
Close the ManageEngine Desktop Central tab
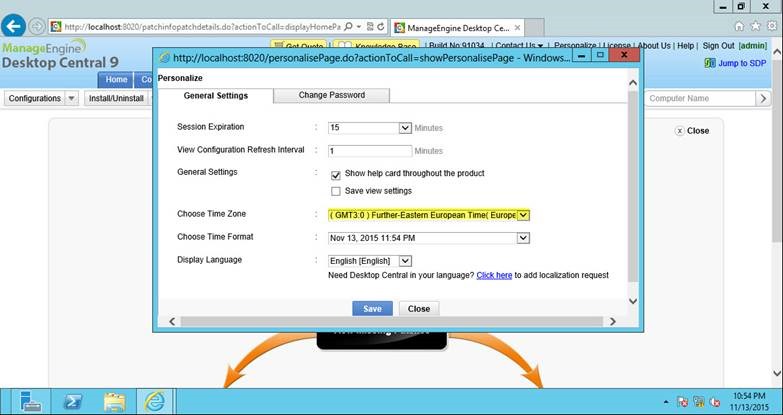click(x=517, y=28)
